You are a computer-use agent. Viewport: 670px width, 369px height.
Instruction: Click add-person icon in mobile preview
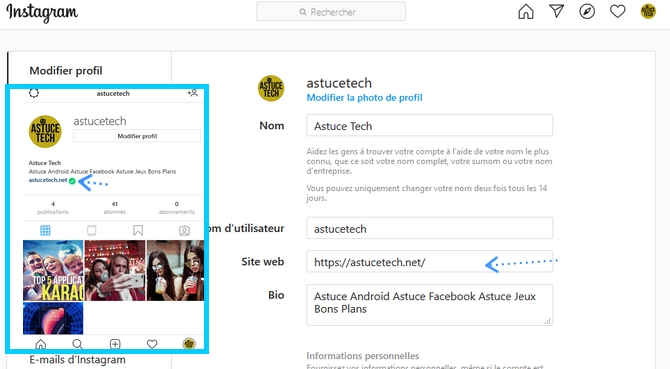point(193,93)
